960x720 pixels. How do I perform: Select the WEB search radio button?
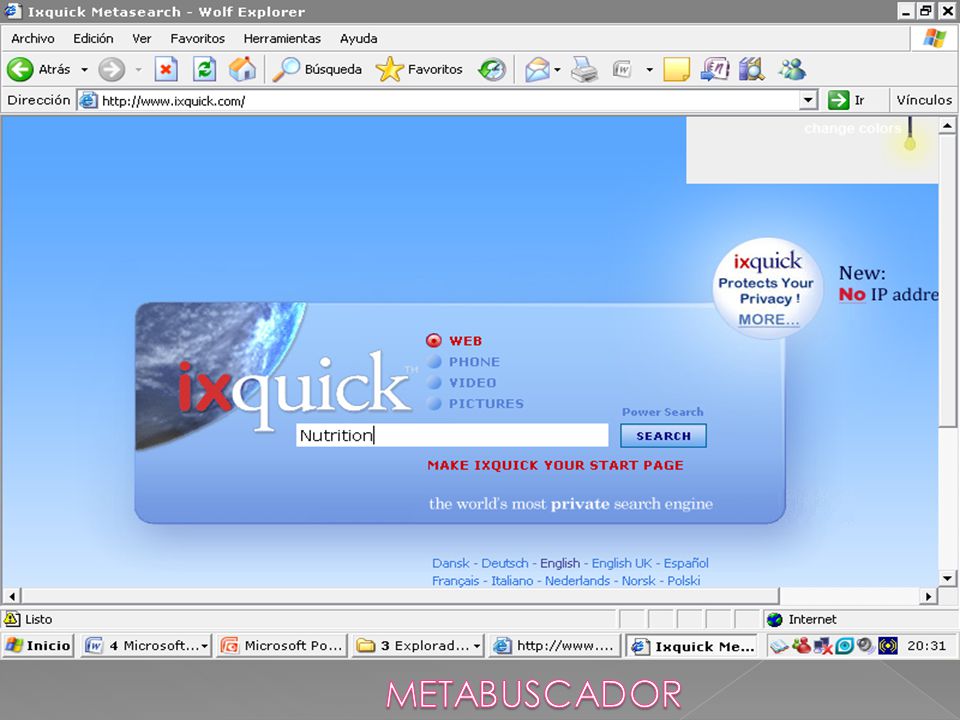(433, 340)
